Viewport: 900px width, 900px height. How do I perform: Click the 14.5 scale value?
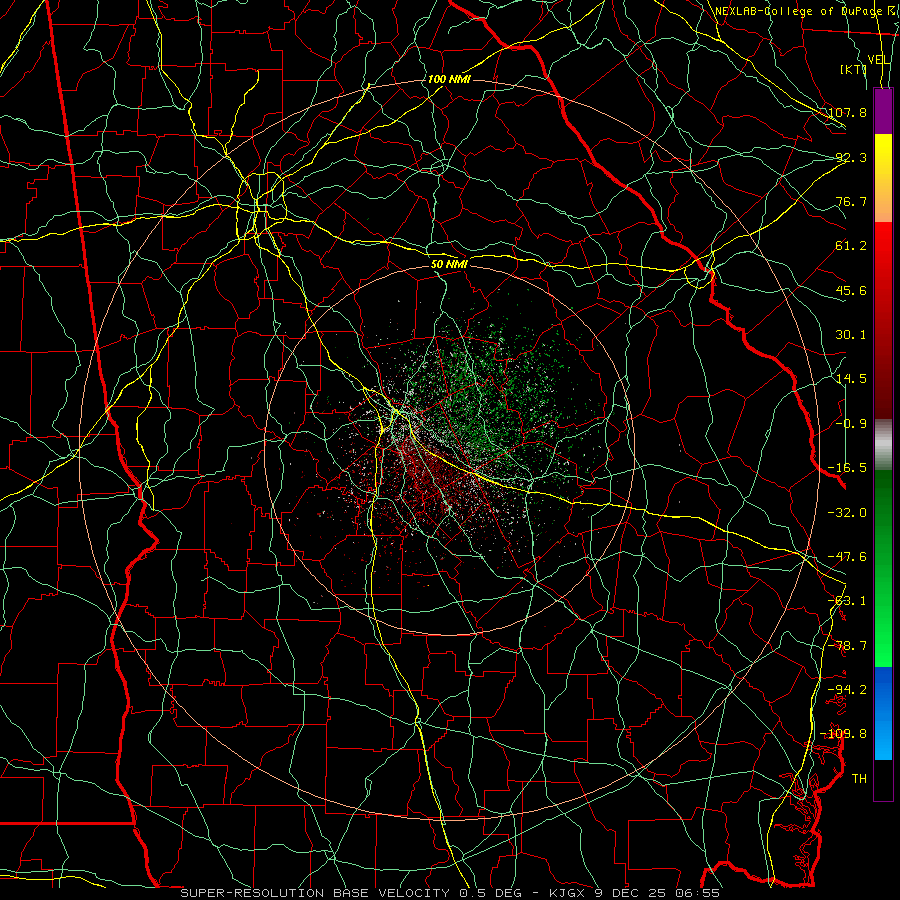851,379
